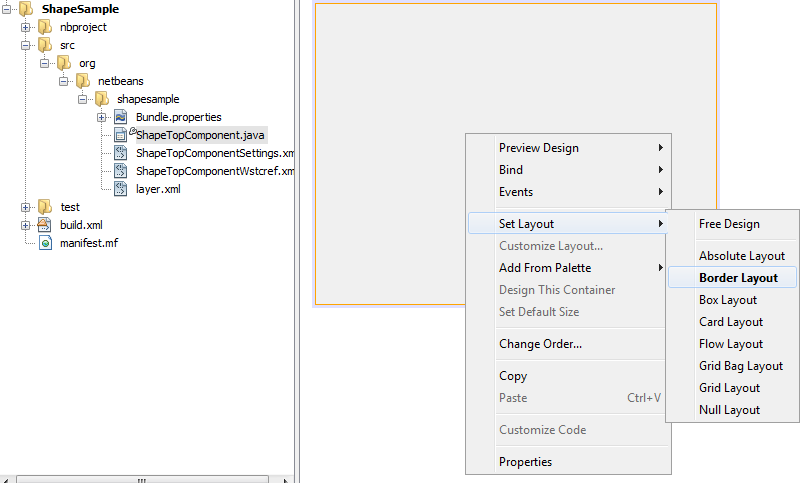Select ShapeTopComponentWstcref.xml in the tree

point(214,171)
